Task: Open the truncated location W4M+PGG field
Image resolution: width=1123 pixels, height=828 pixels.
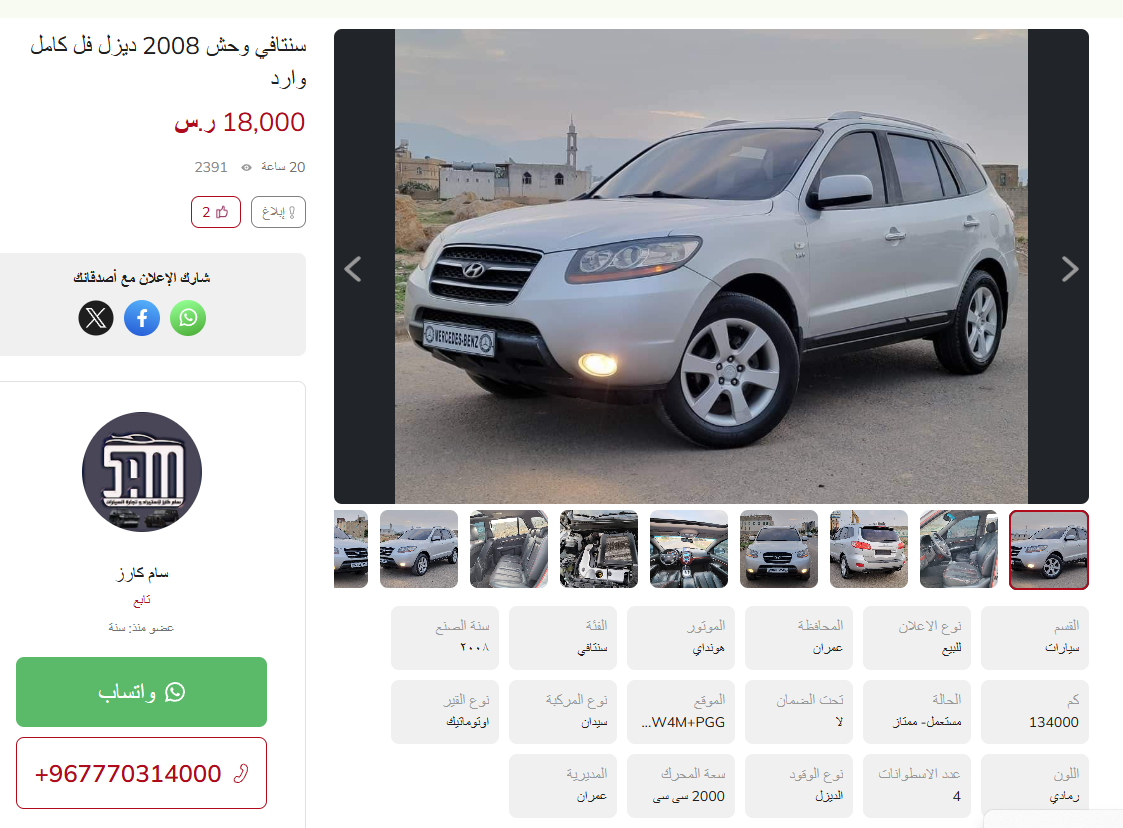Action: click(681, 712)
